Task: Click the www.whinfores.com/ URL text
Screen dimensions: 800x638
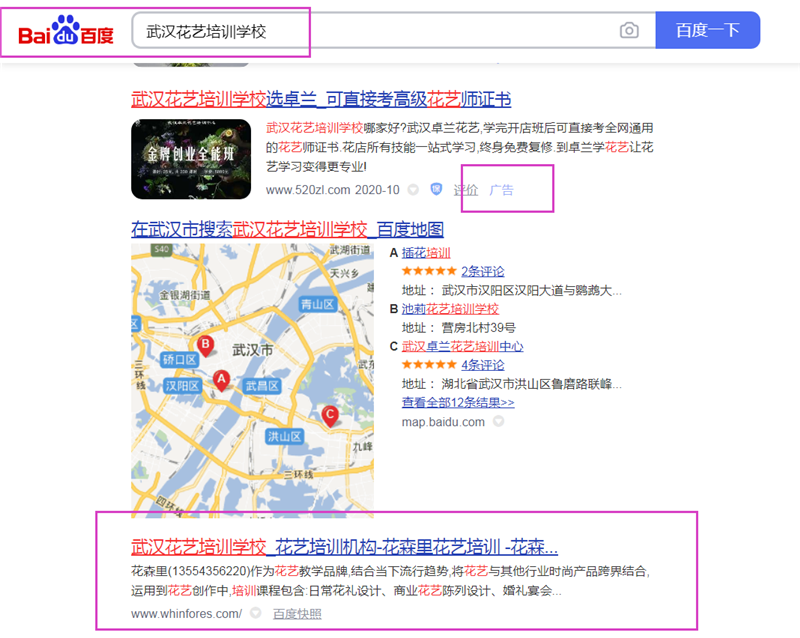Action: (187, 614)
